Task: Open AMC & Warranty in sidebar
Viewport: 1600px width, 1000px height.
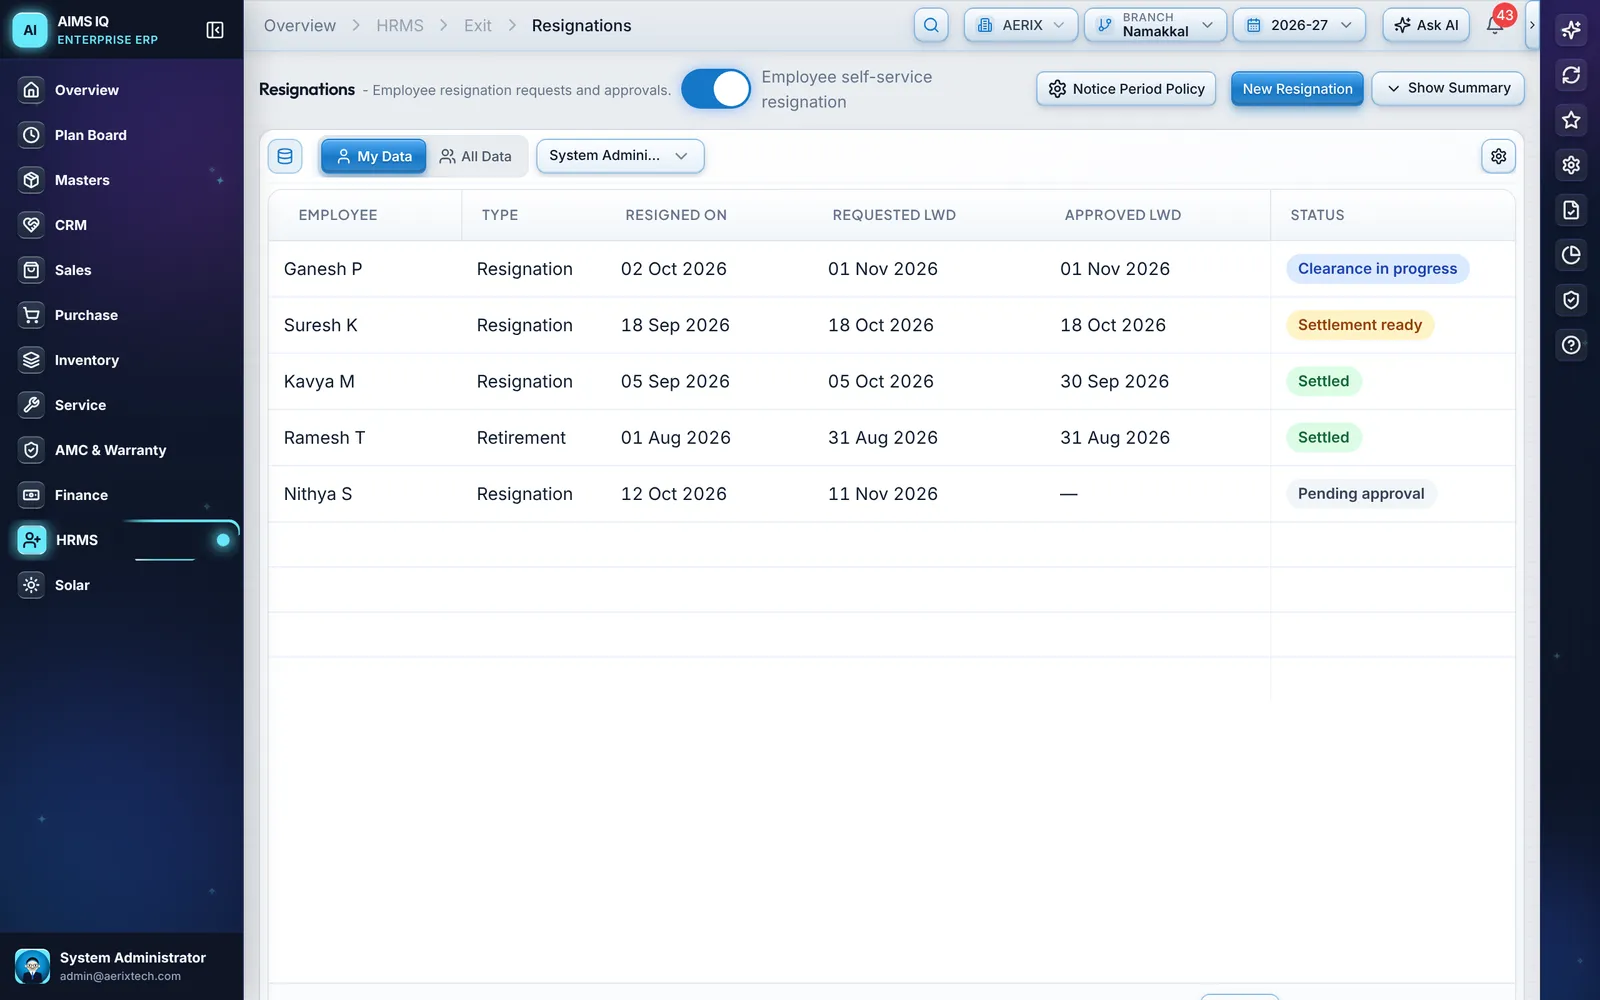Action: coord(122,450)
